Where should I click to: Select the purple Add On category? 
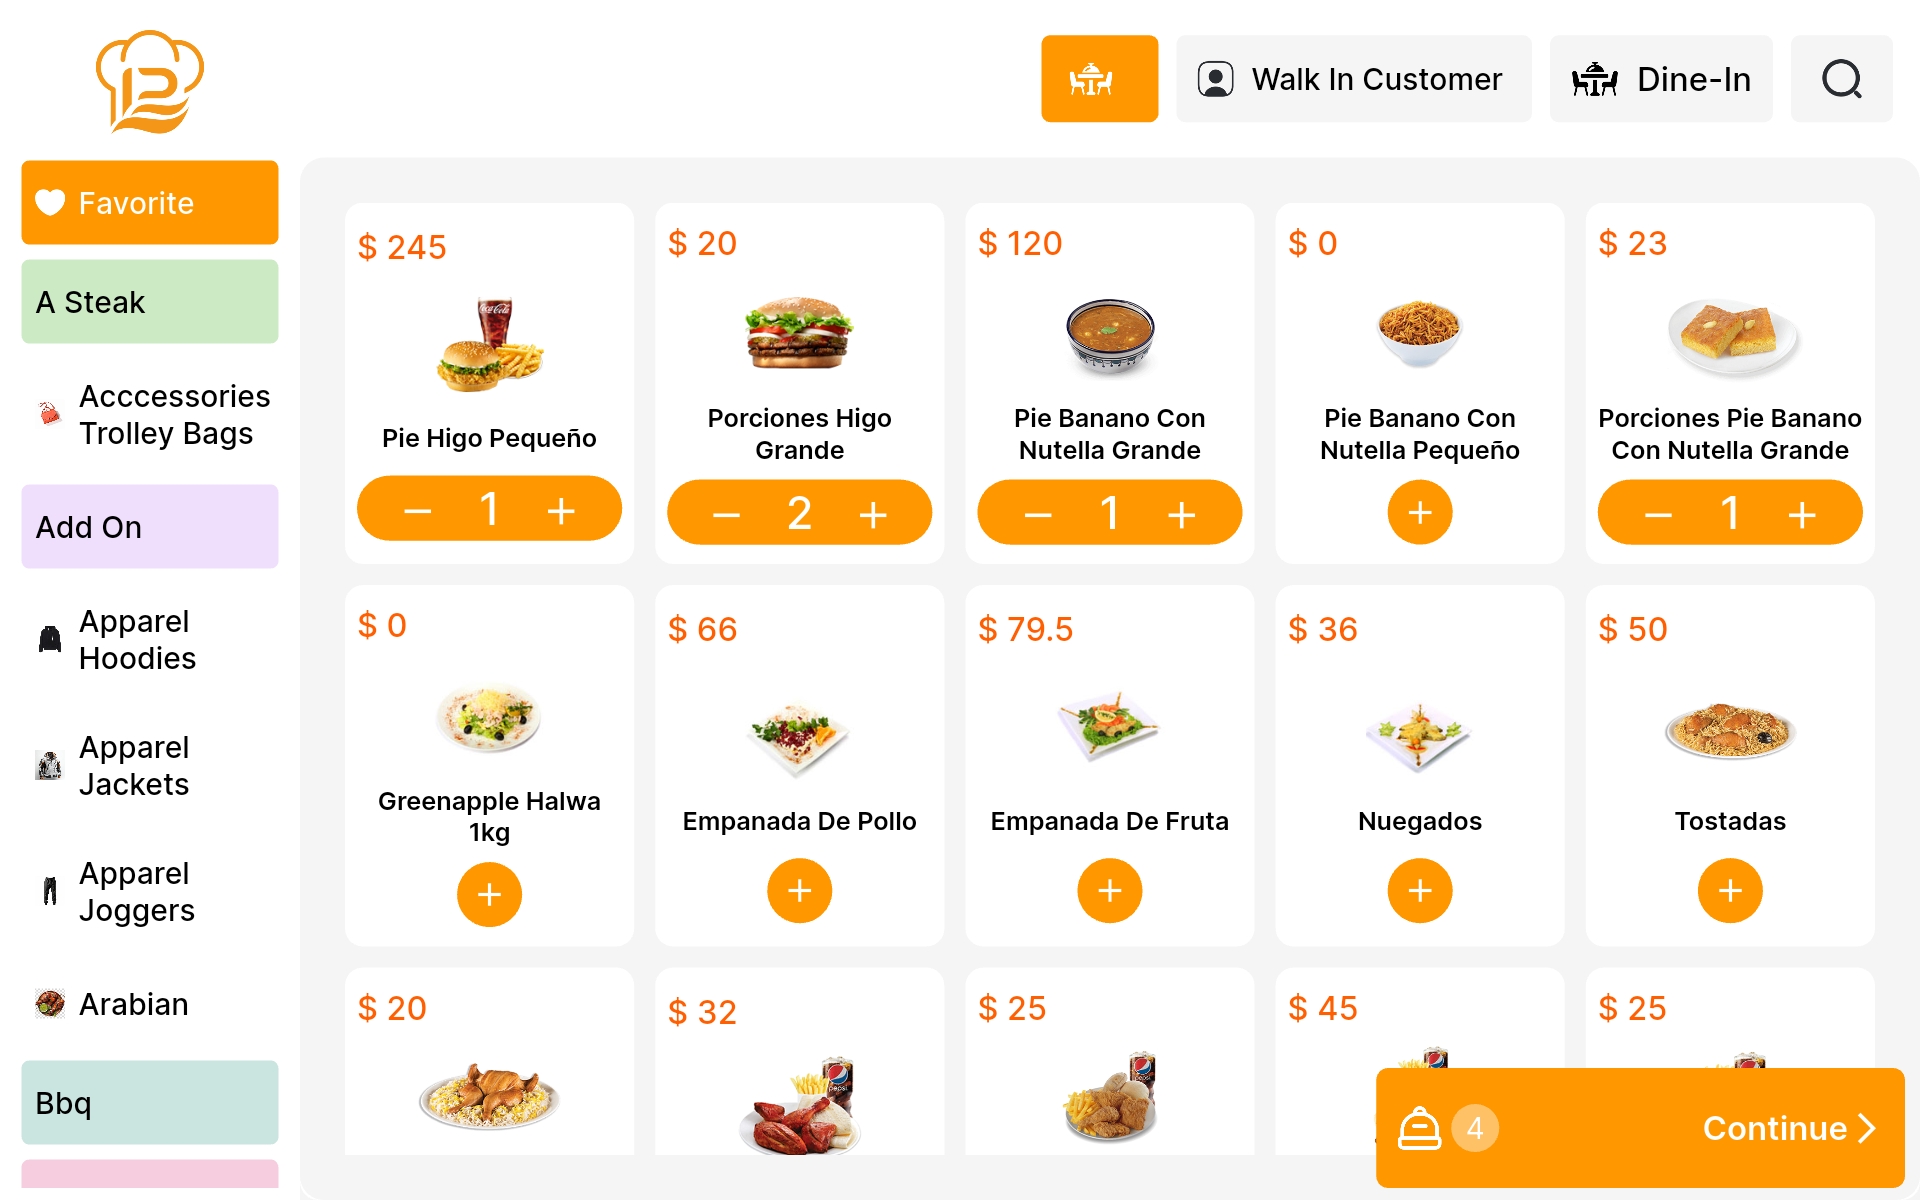coord(150,527)
